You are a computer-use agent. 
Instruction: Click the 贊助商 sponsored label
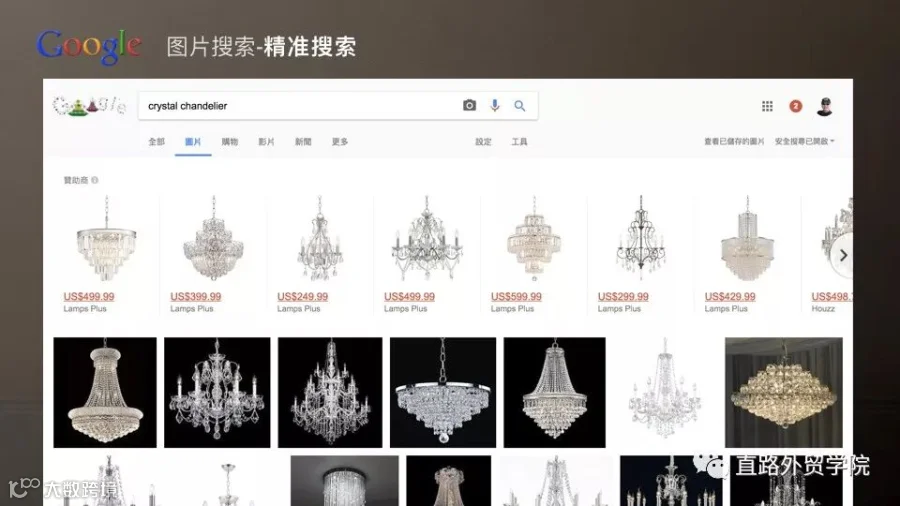(76, 180)
